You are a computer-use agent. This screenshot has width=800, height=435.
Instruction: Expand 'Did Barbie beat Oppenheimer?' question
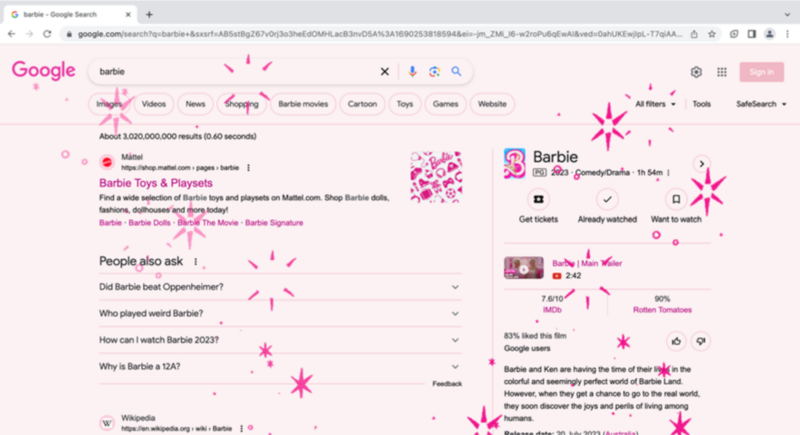click(x=280, y=287)
